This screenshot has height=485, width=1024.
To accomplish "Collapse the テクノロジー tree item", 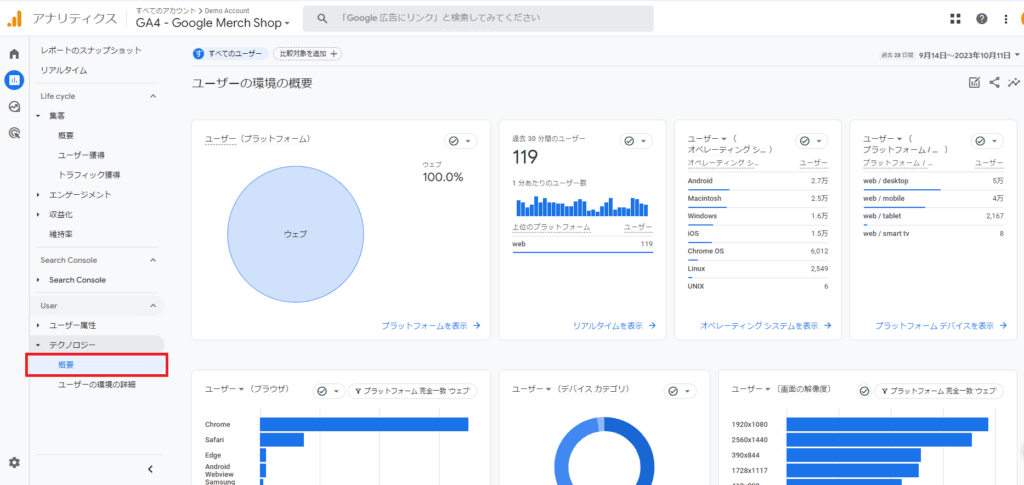I will point(39,345).
